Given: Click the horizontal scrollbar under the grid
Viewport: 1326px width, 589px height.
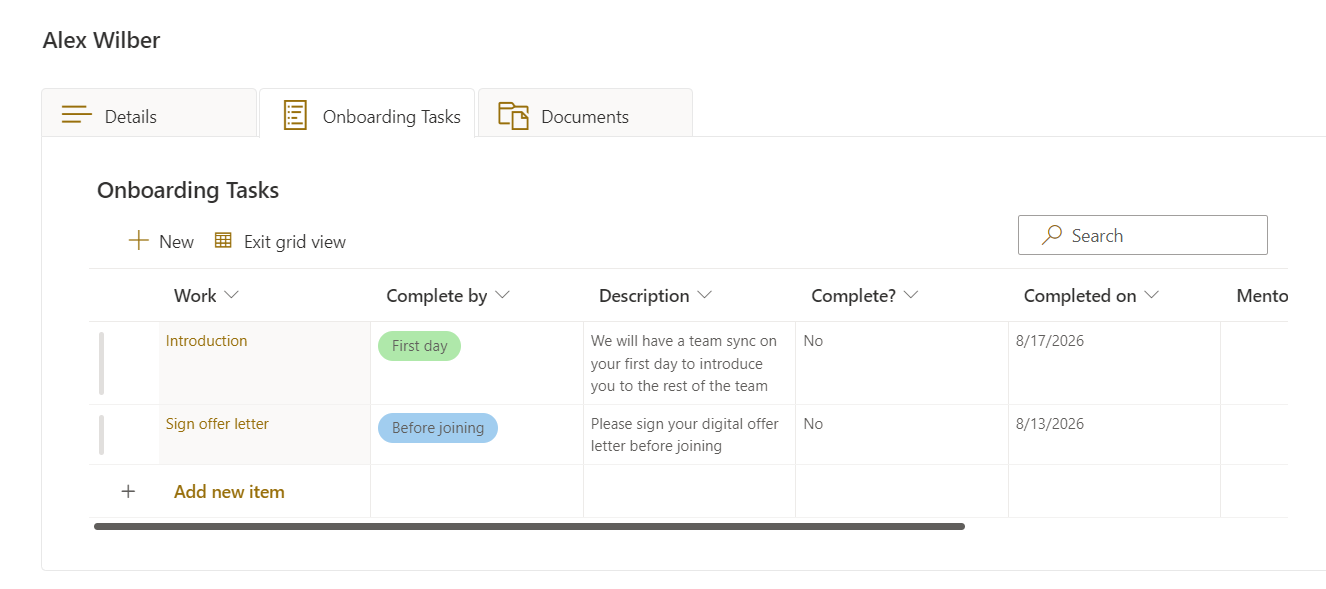Looking at the screenshot, I should pos(529,526).
